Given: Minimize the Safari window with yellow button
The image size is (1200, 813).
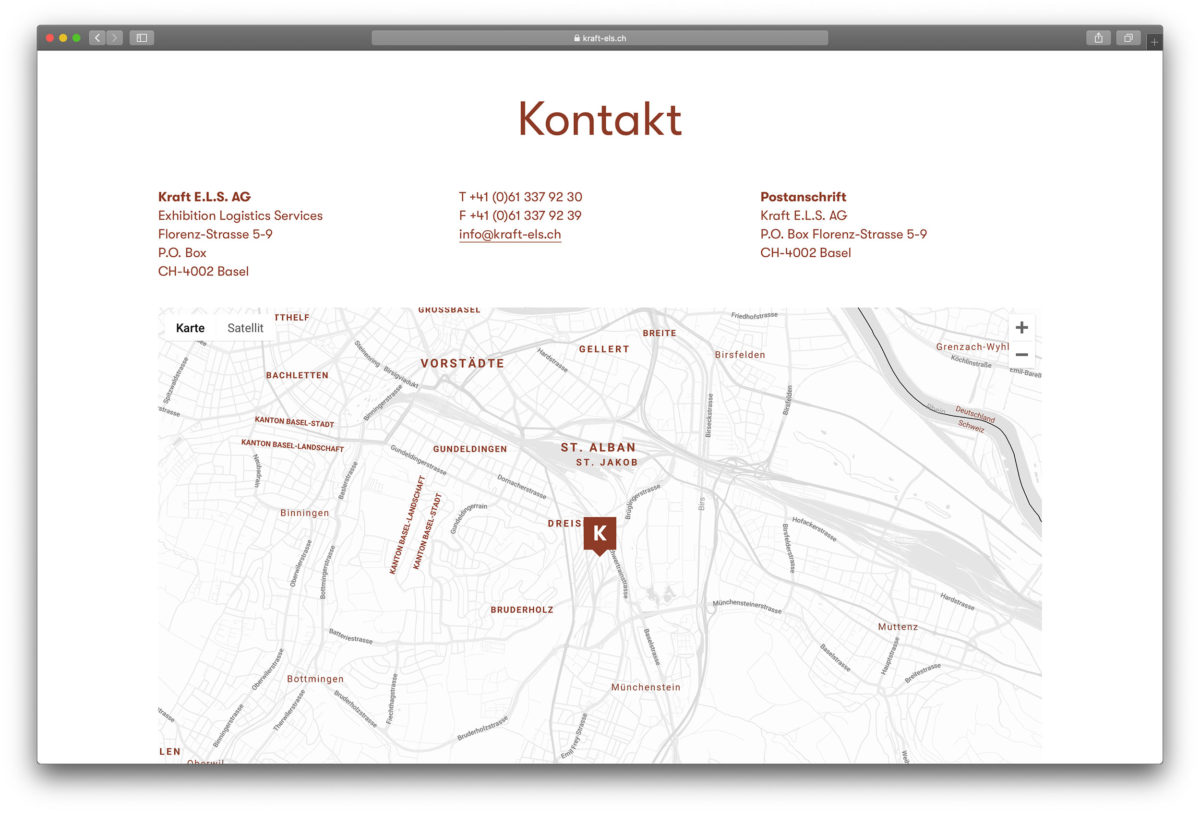Looking at the screenshot, I should (x=63, y=38).
